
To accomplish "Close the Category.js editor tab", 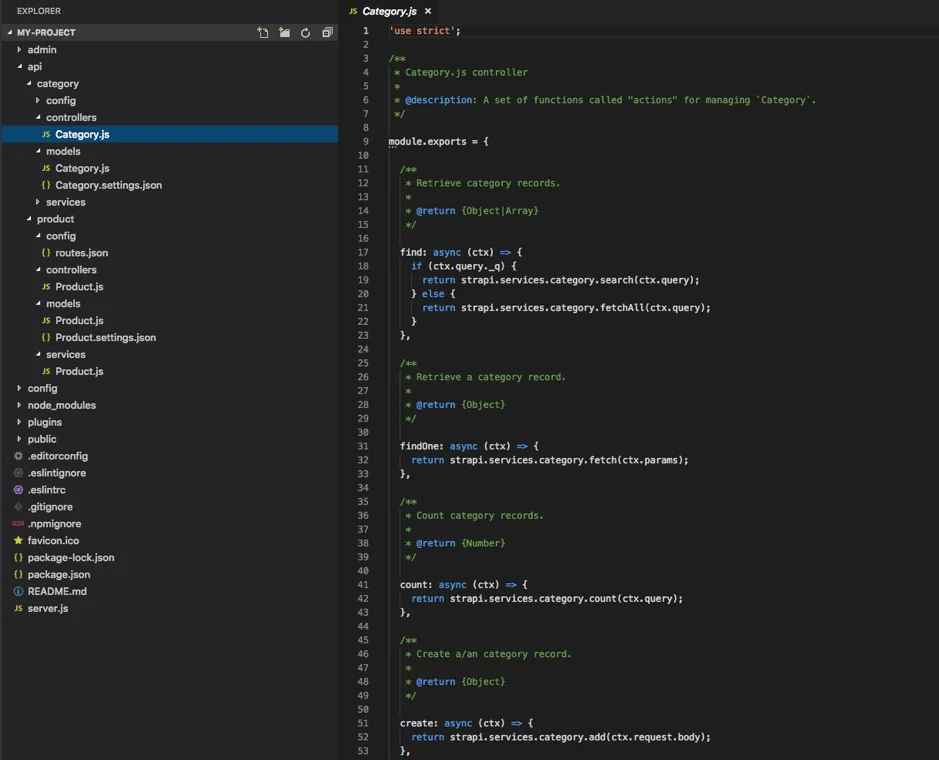I will (428, 11).
